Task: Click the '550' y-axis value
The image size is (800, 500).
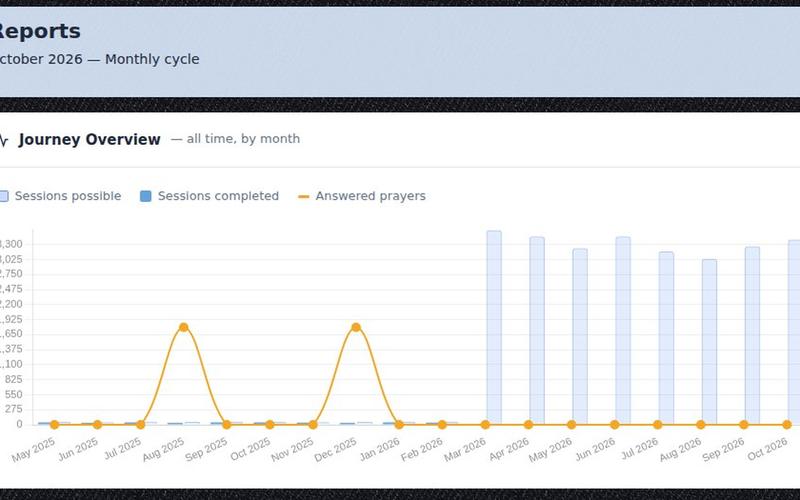Action: pyautogui.click(x=13, y=394)
